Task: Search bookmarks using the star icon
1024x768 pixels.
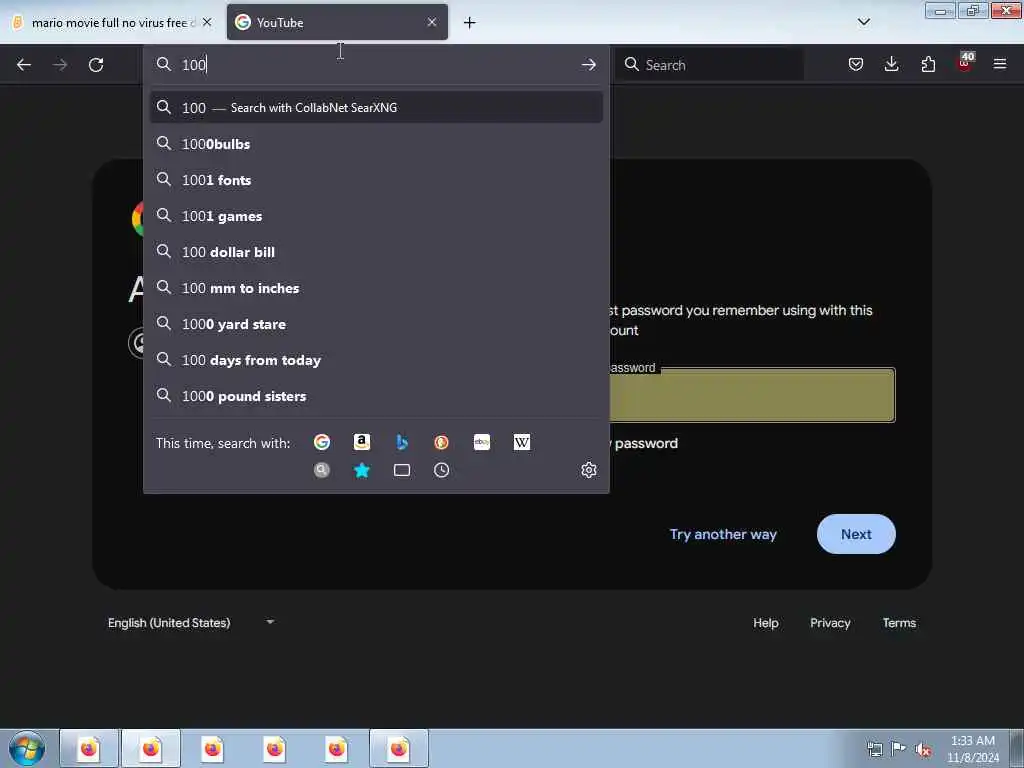Action: (x=362, y=470)
